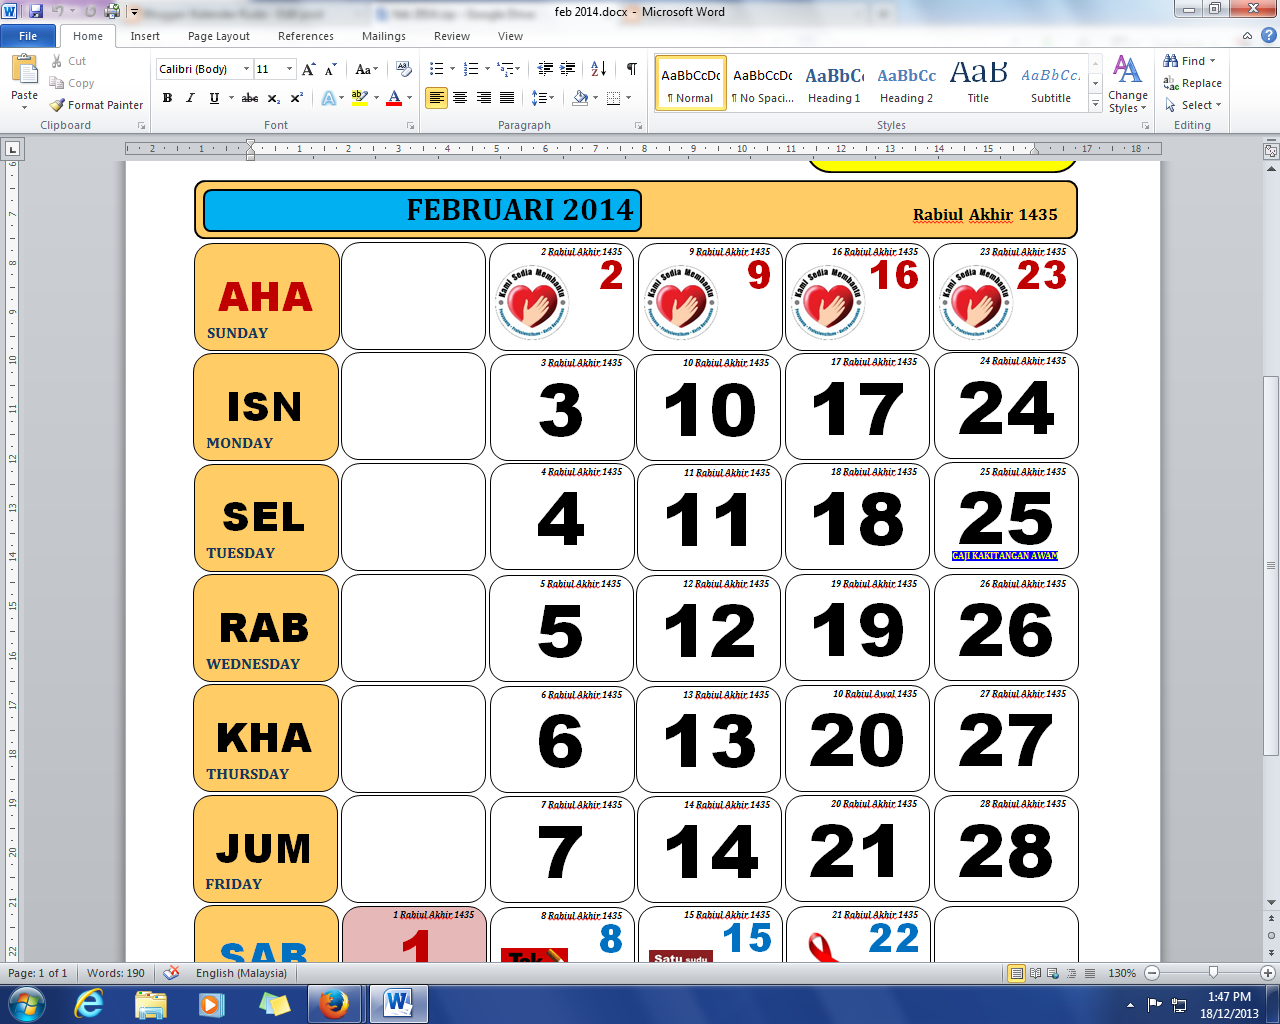
Task: Click the Zoom Out minus button
Action: (x=1152, y=973)
